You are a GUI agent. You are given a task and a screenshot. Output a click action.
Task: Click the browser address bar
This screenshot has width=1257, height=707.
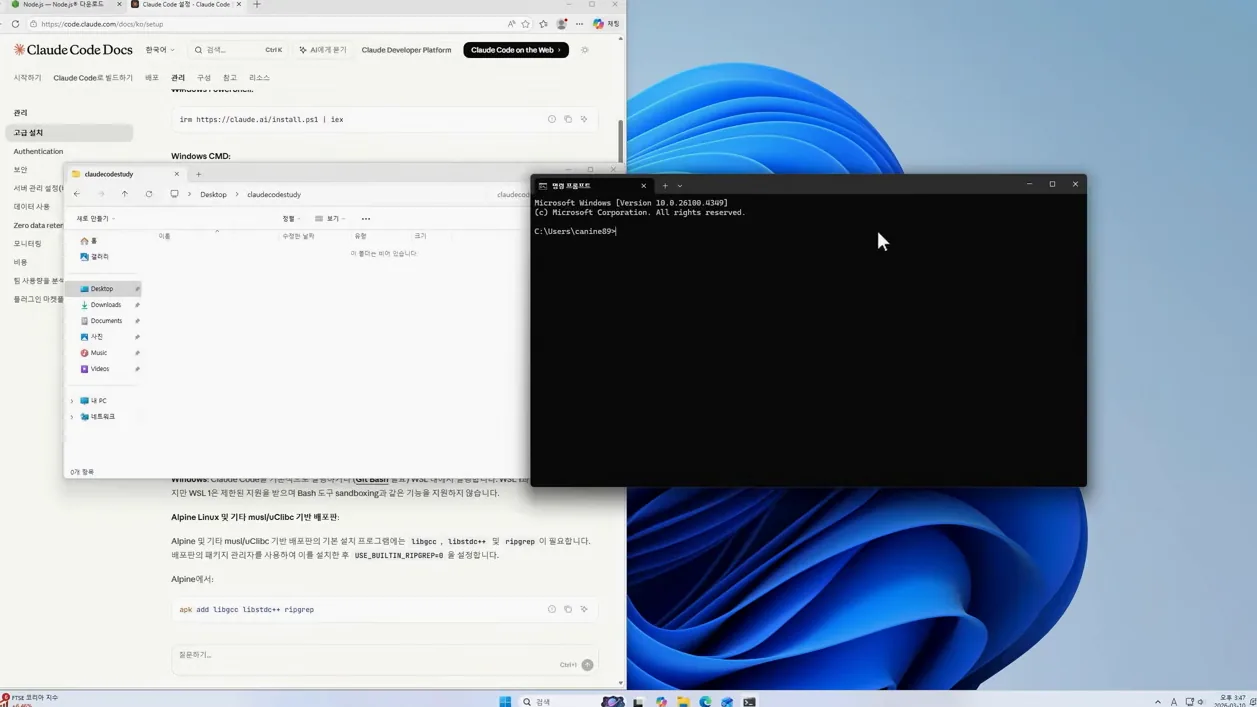click(x=265, y=24)
